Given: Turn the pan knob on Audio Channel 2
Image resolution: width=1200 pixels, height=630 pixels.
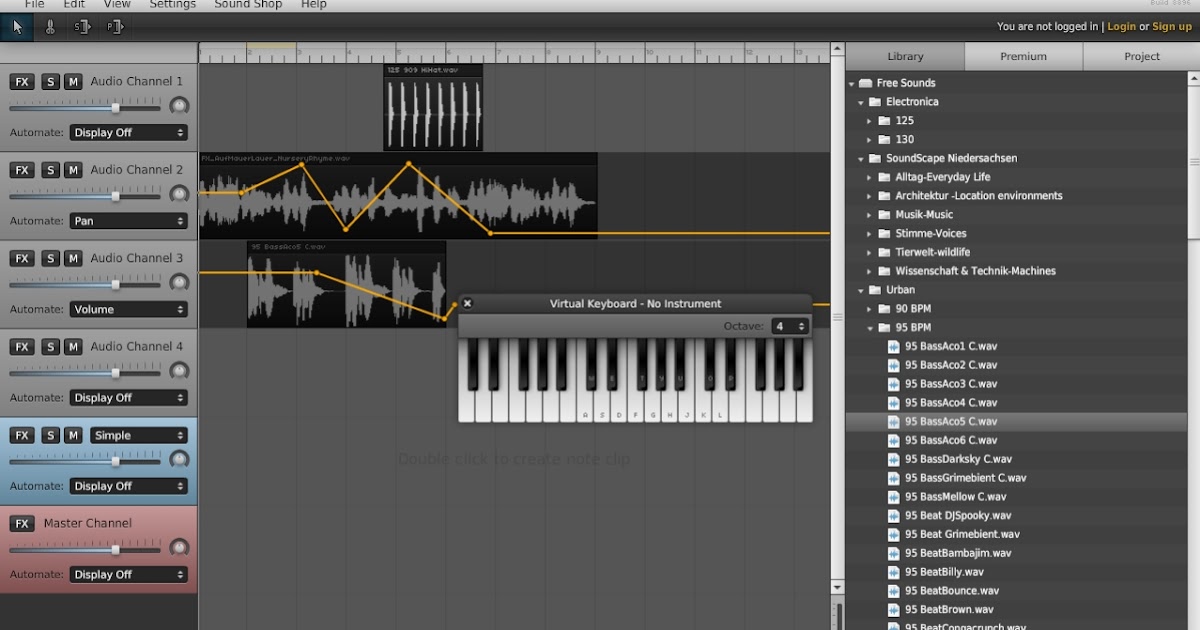Looking at the screenshot, I should coord(178,193).
